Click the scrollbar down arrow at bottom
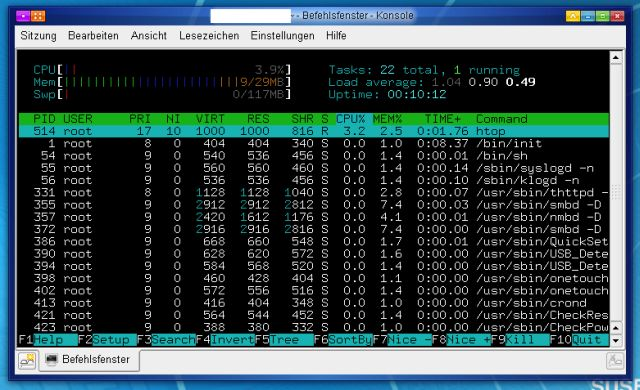The image size is (640, 390). click(616, 340)
